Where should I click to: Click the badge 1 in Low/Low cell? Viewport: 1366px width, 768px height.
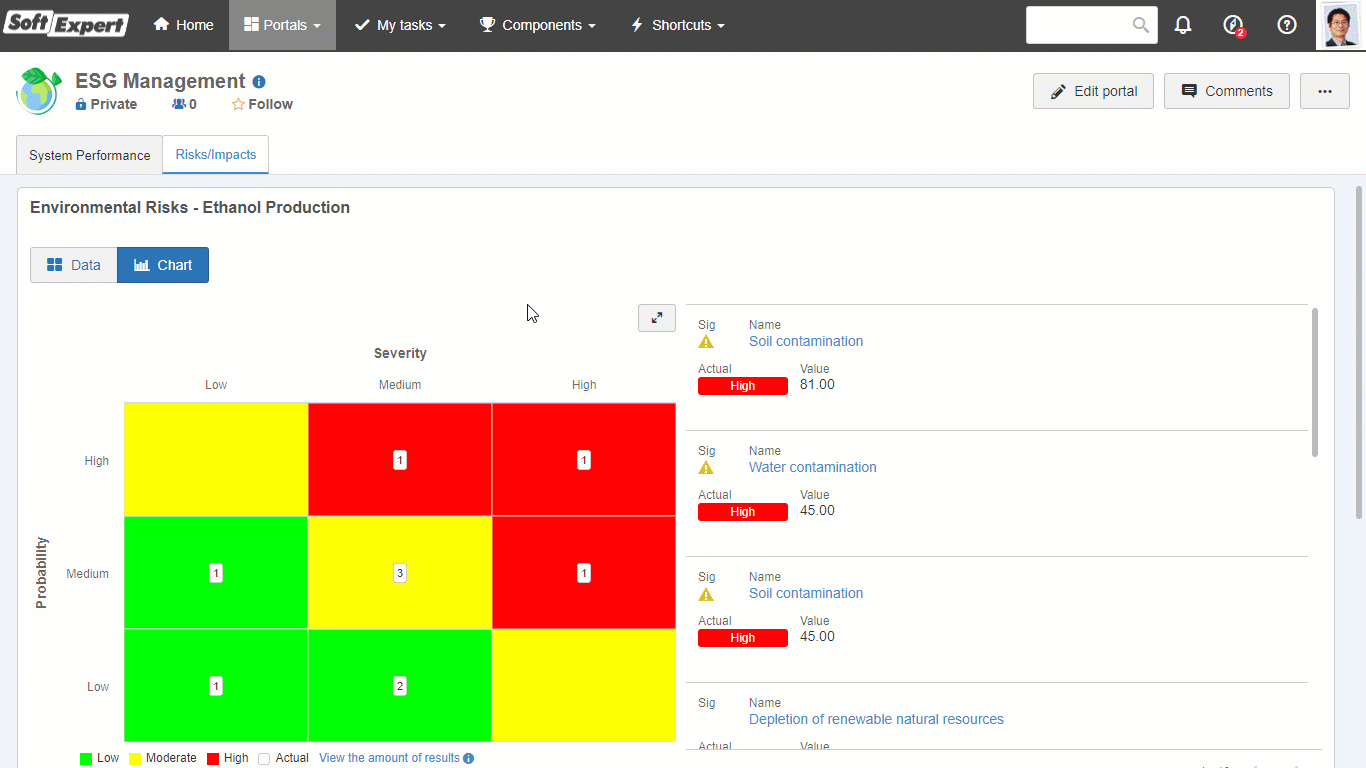point(216,686)
